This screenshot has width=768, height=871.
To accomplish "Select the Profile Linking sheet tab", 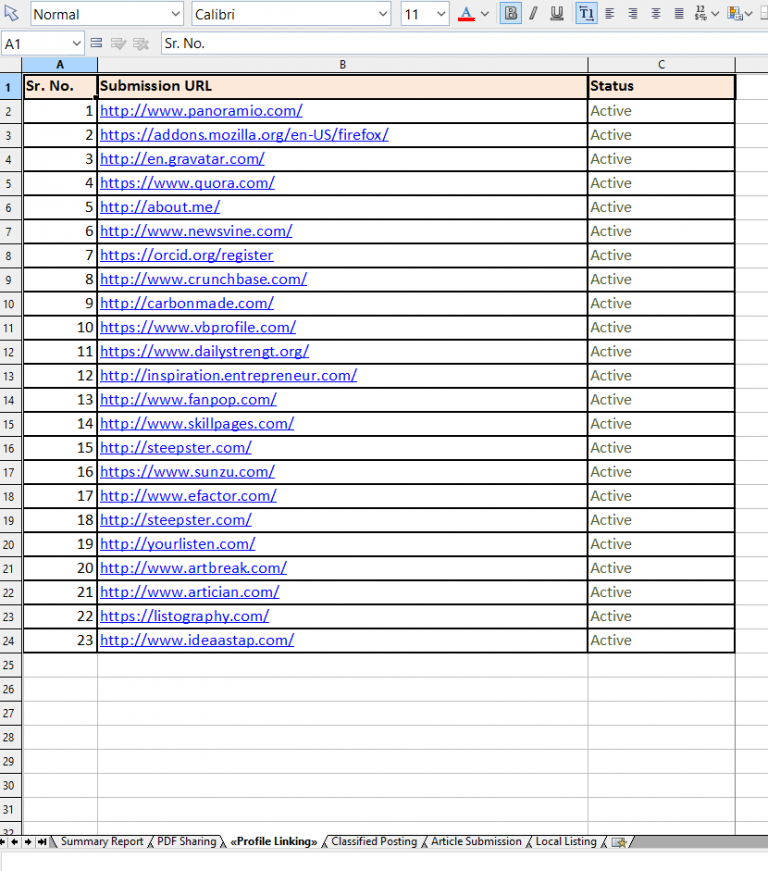I will pos(274,842).
